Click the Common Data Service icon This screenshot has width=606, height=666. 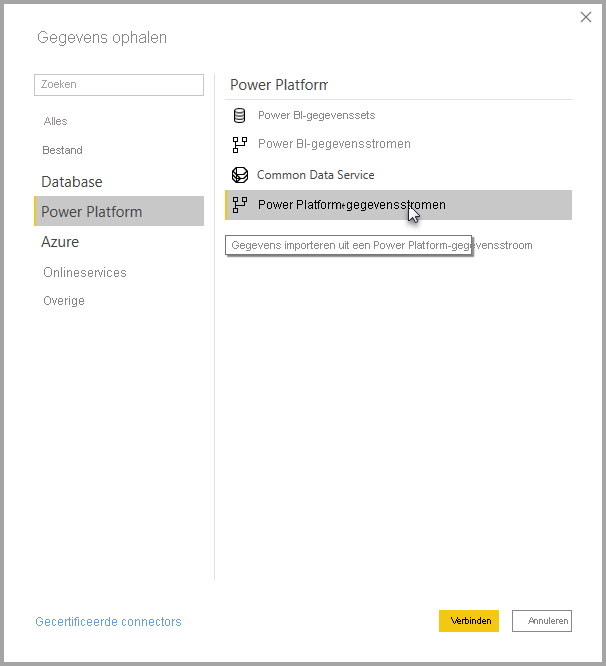point(240,175)
